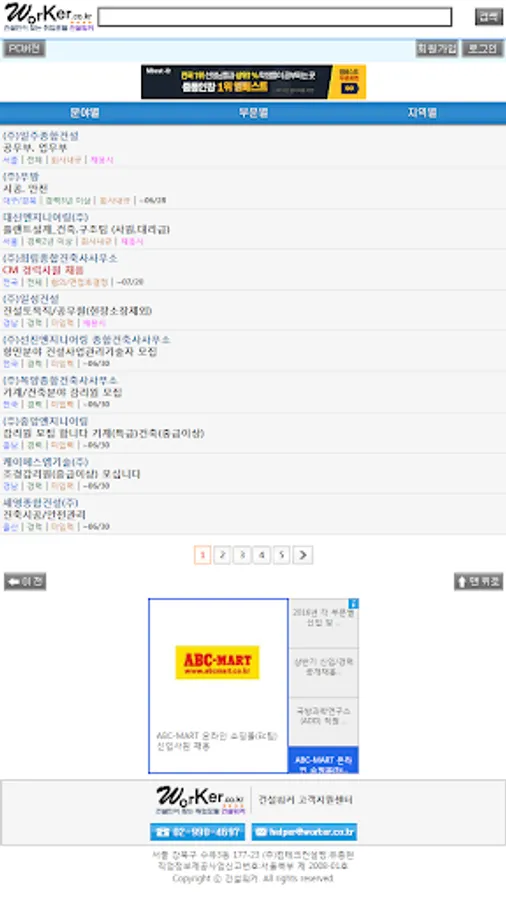Viewport: 506px width, 900px height.
Task: Select the 분야별 tab
Action: point(85,113)
